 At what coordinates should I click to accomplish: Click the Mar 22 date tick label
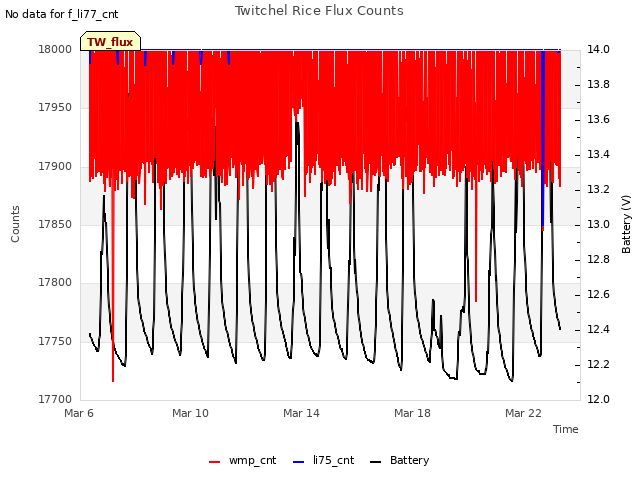pos(523,413)
